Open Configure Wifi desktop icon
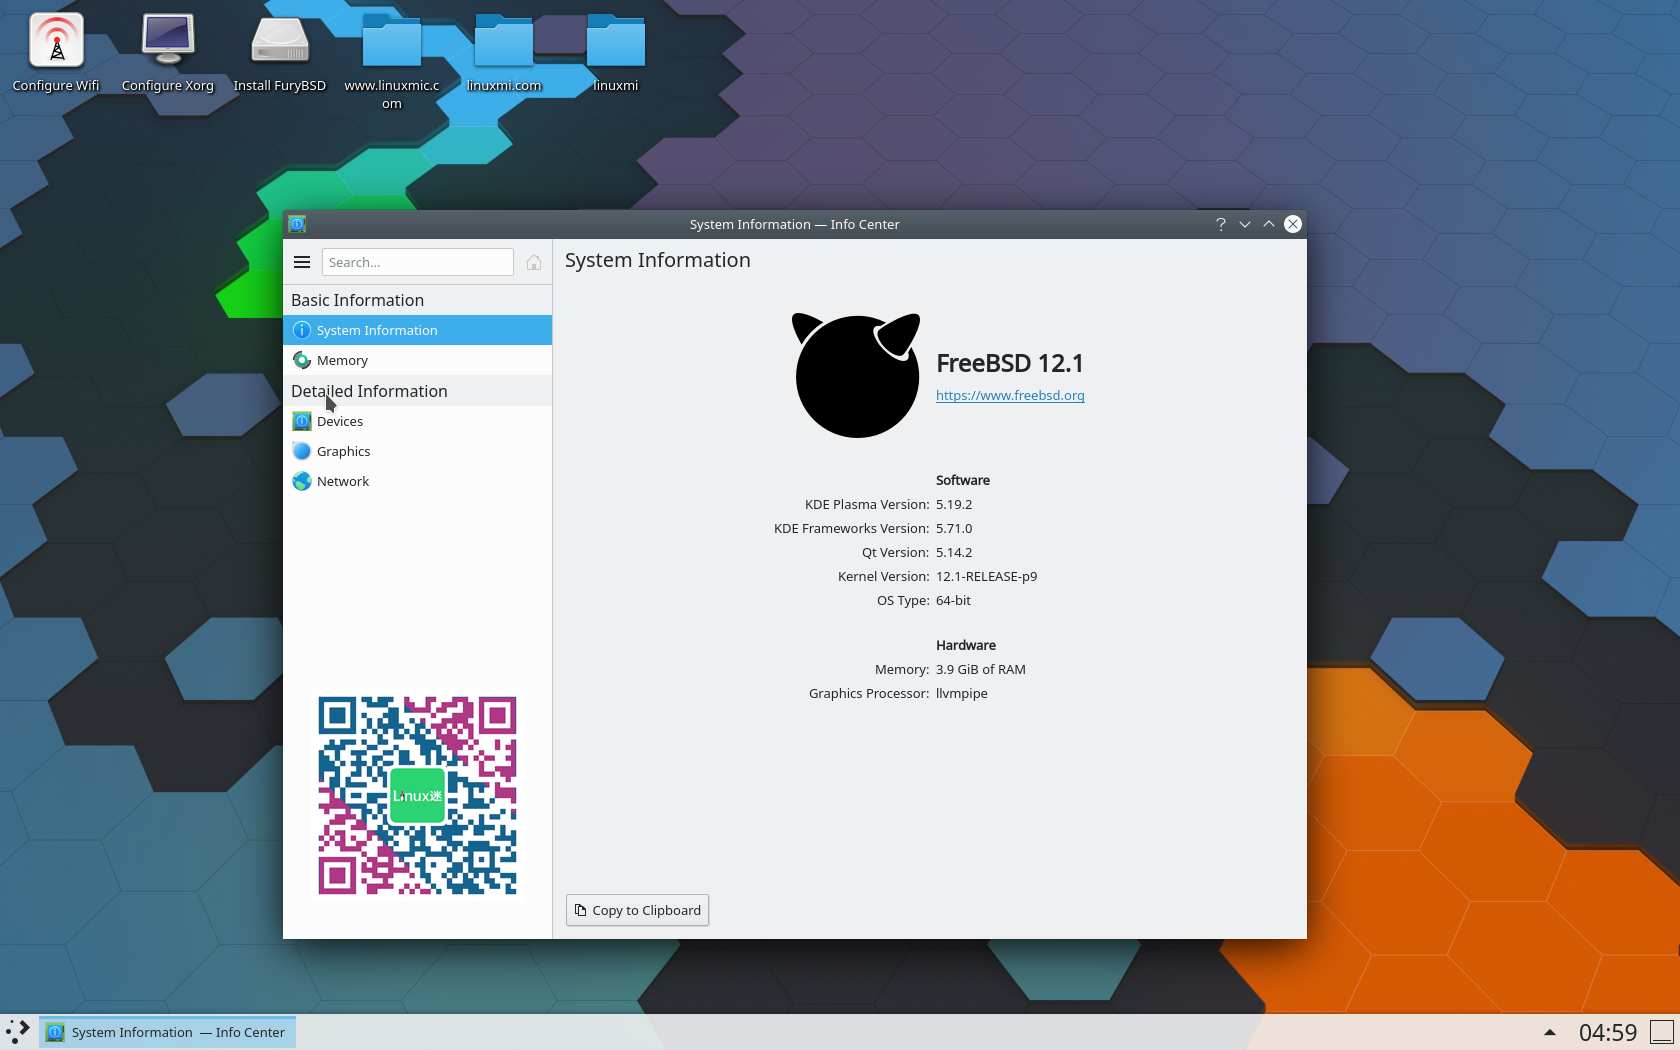This screenshot has width=1680, height=1050. click(x=56, y=52)
